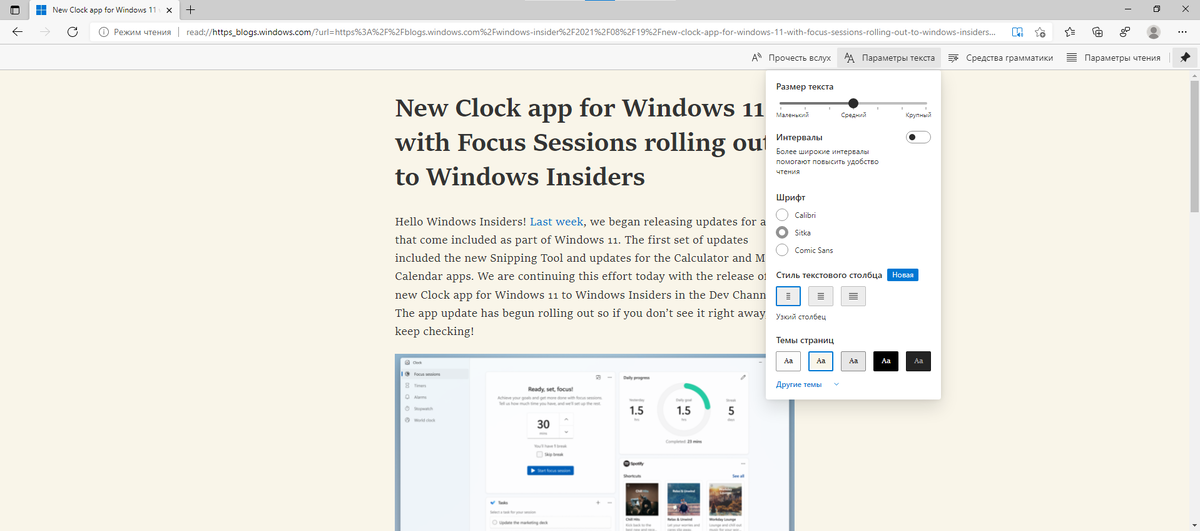The height and width of the screenshot is (531, 1200).
Task: Exit immersive reader using the book icon
Action: pos(1016,32)
